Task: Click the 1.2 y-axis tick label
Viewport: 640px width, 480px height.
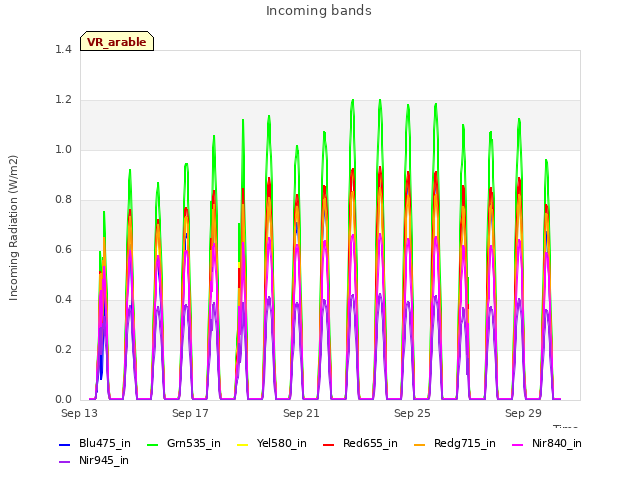Action: [x=64, y=100]
